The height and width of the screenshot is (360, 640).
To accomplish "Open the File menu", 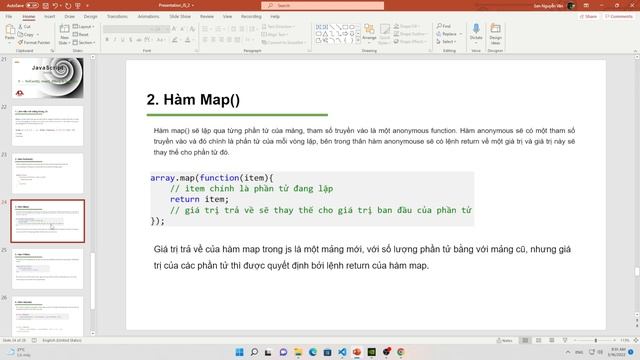I will [x=9, y=17].
